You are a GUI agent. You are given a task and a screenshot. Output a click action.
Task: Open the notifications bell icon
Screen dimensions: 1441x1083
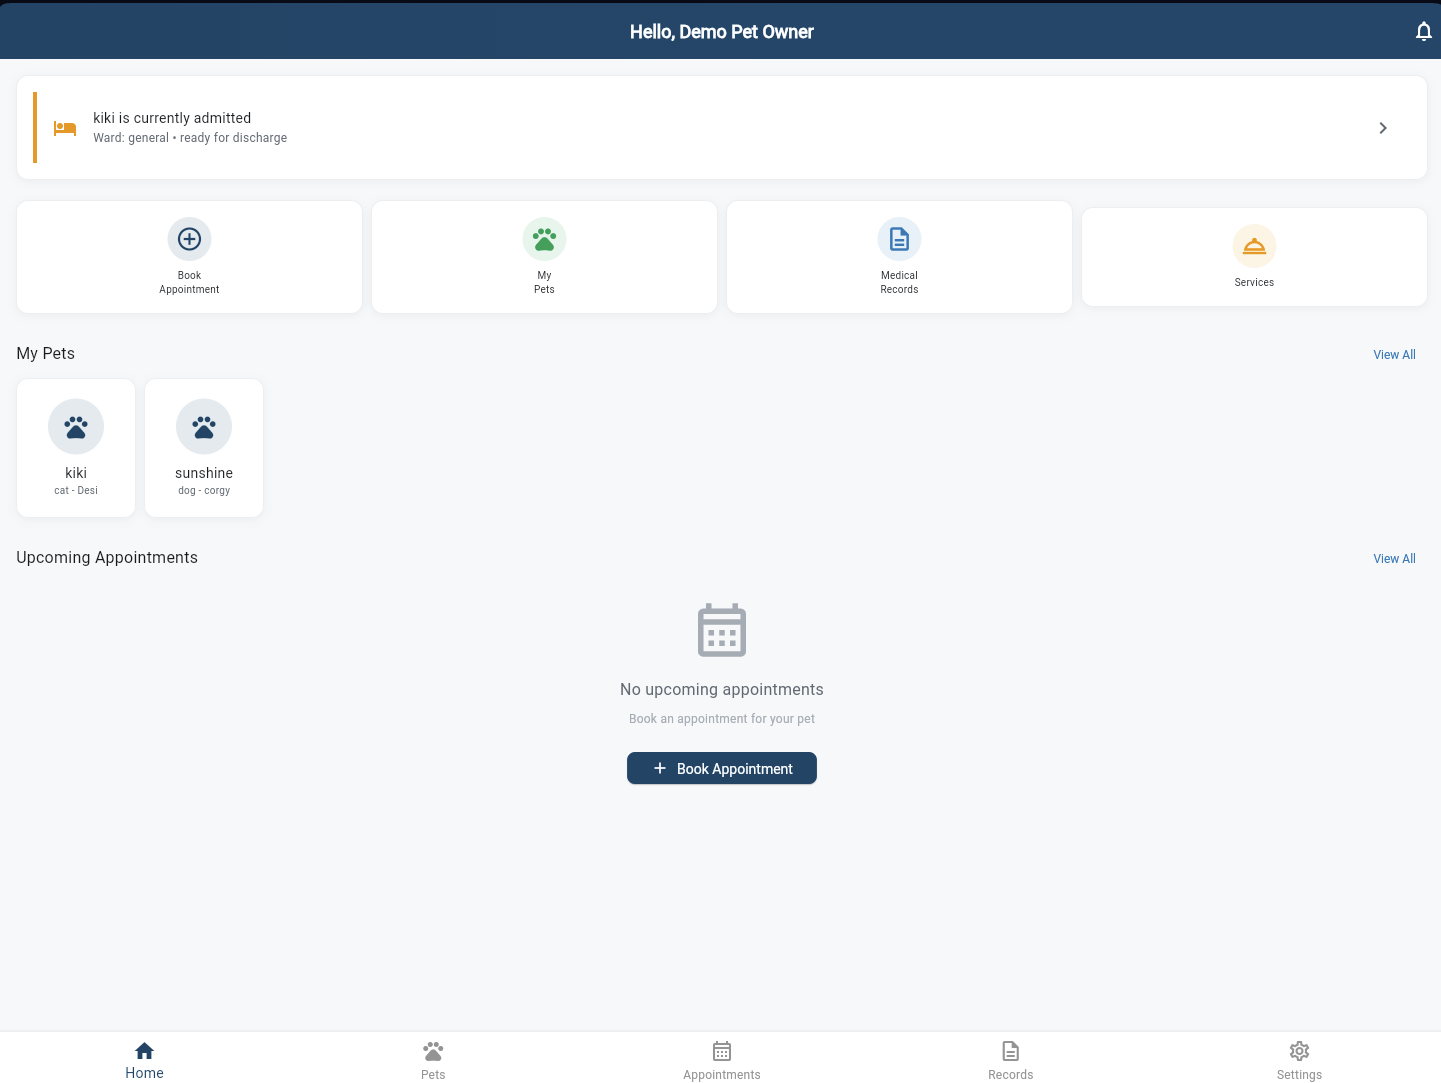point(1423,32)
